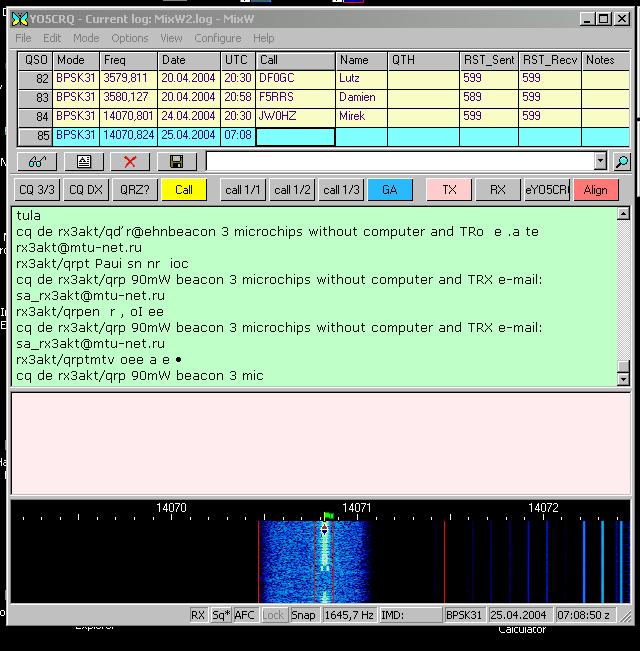Toggle the AFC status bar option
This screenshot has width=640, height=651.
(245, 615)
